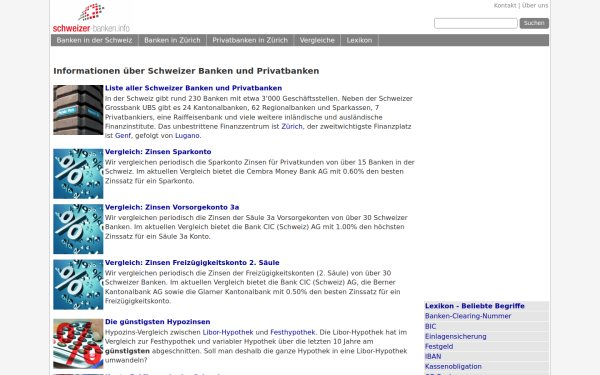Open Banken in der Schweiz menu

[x=94, y=40]
